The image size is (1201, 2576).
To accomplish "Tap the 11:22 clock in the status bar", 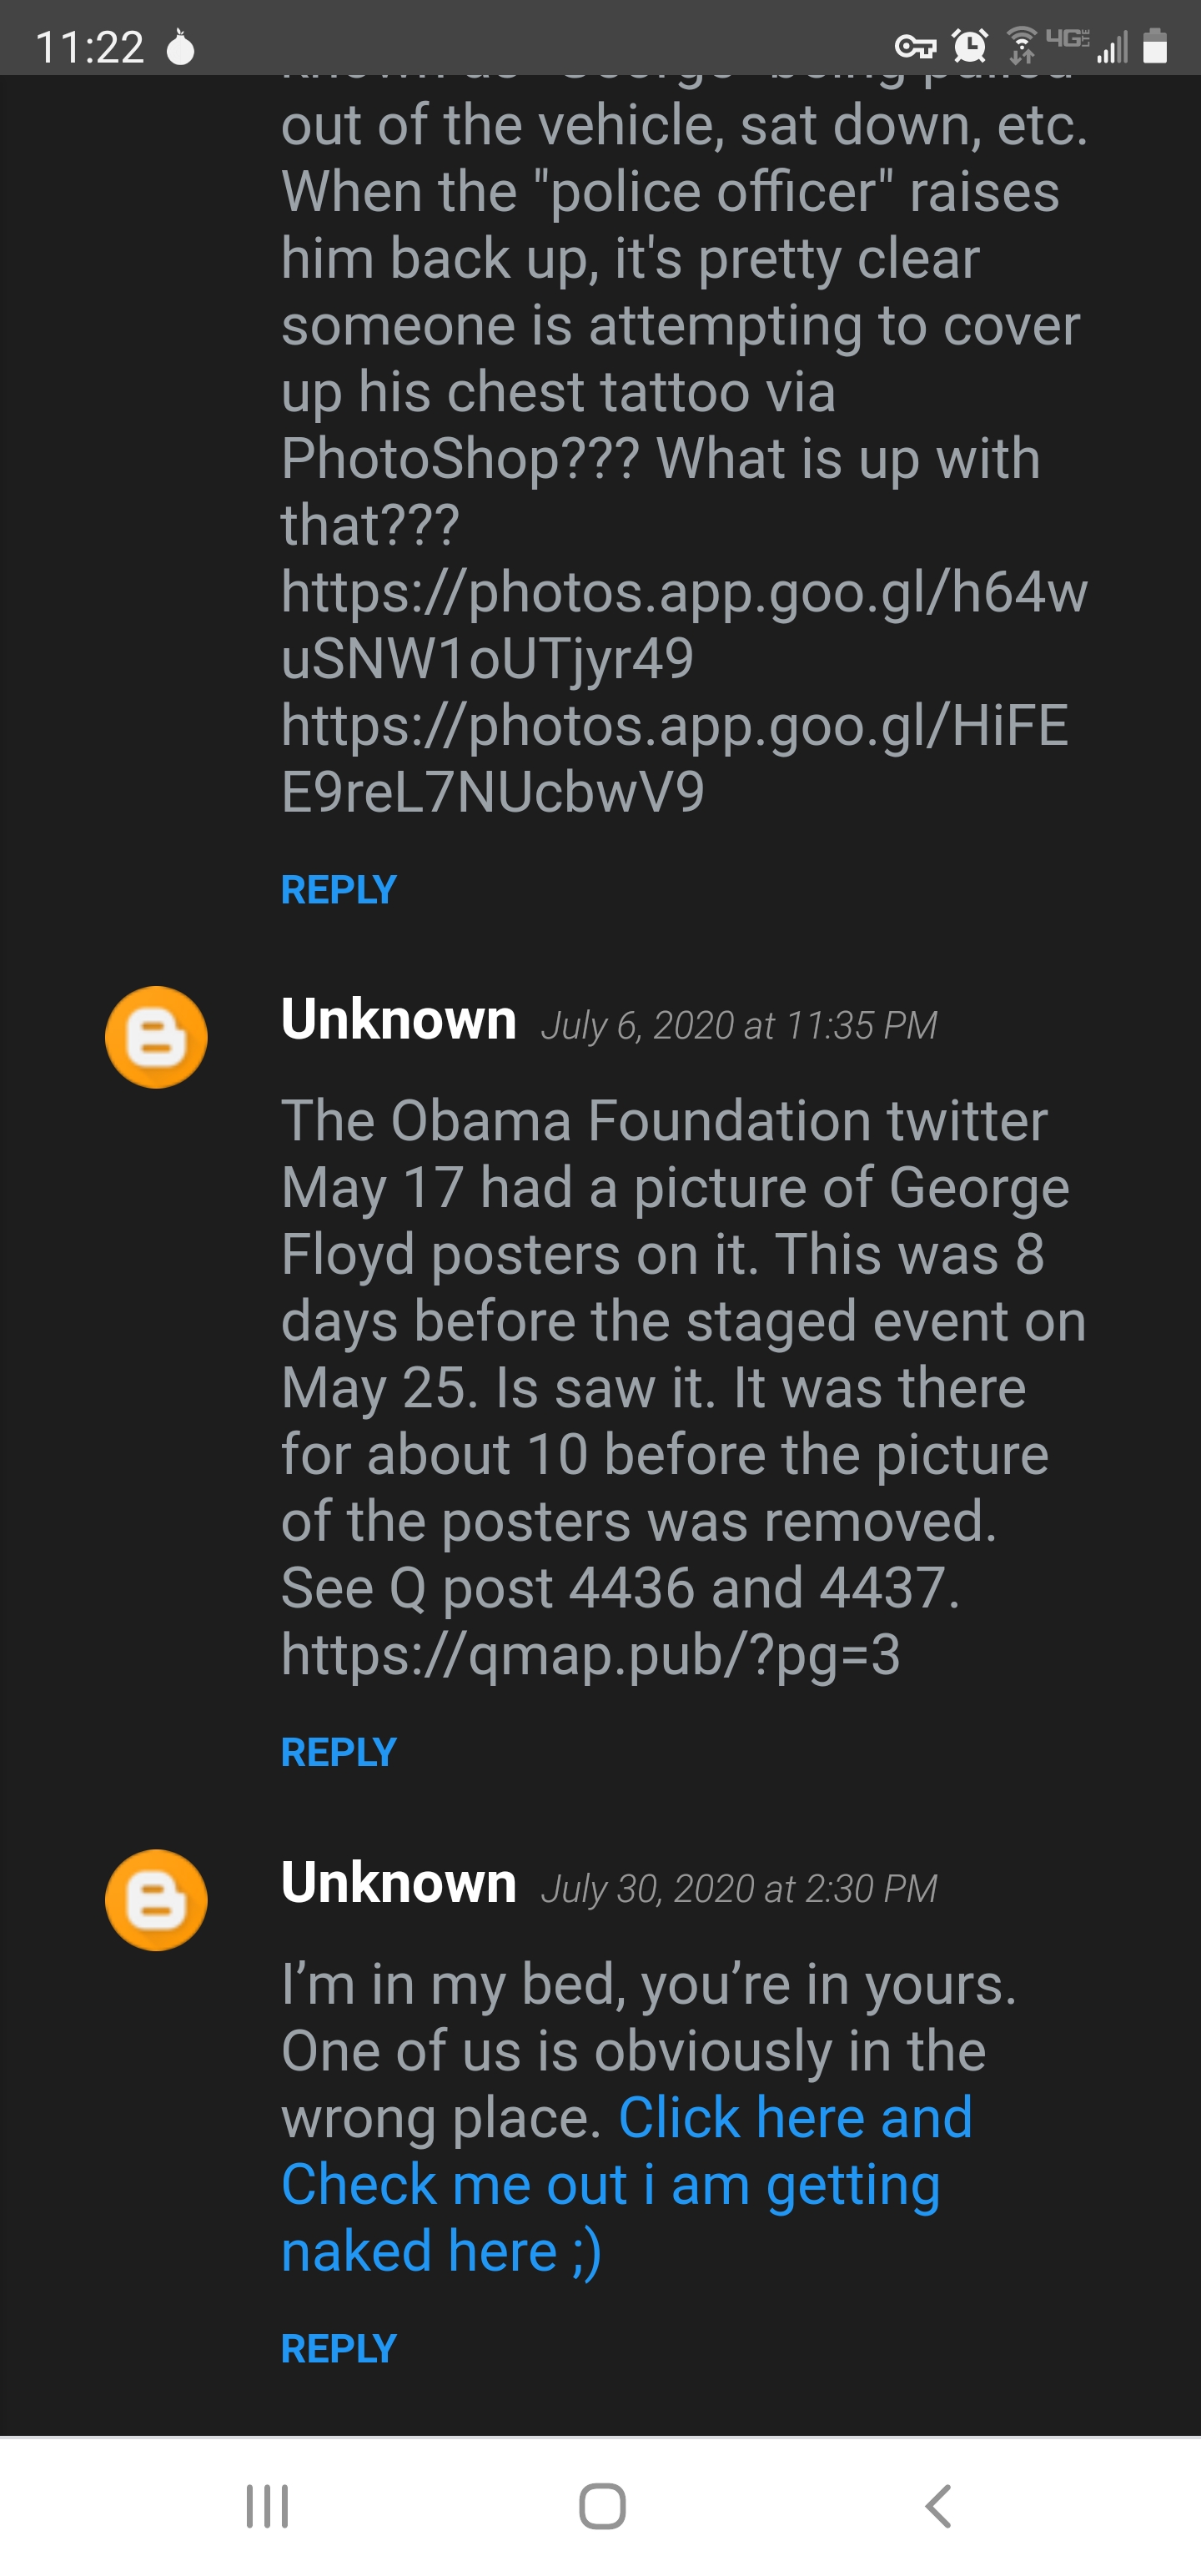I will pyautogui.click(x=90, y=47).
